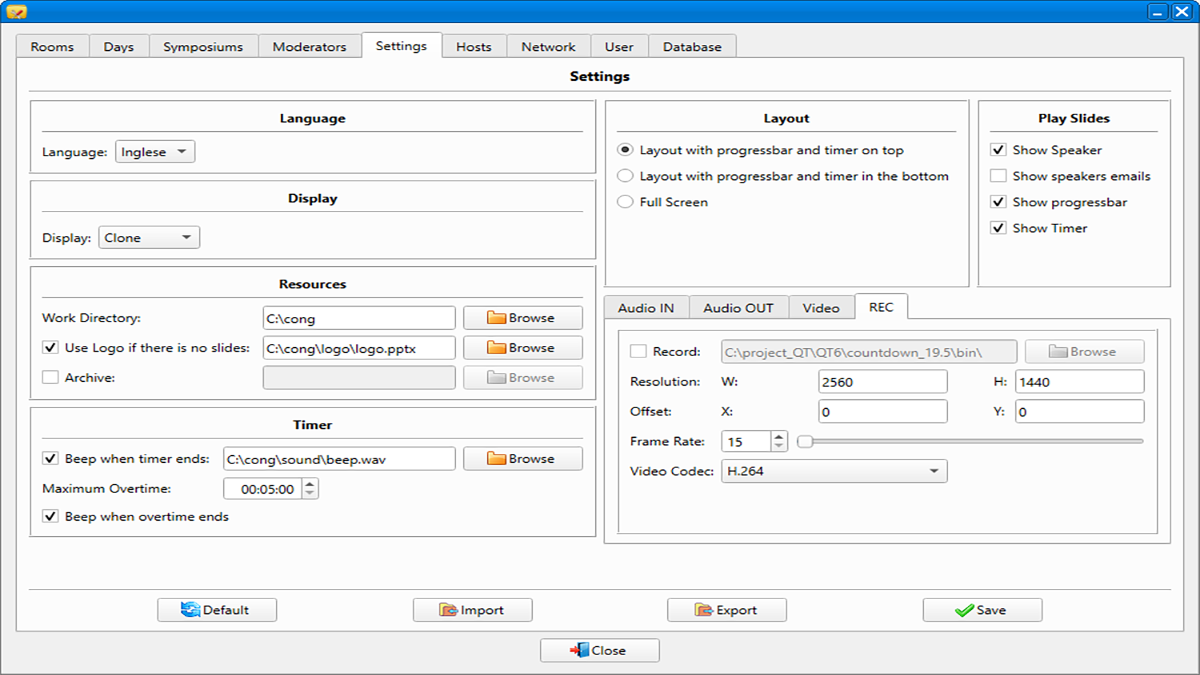Toggle Show Timer checkbox
This screenshot has height=675, width=1200.
998,228
